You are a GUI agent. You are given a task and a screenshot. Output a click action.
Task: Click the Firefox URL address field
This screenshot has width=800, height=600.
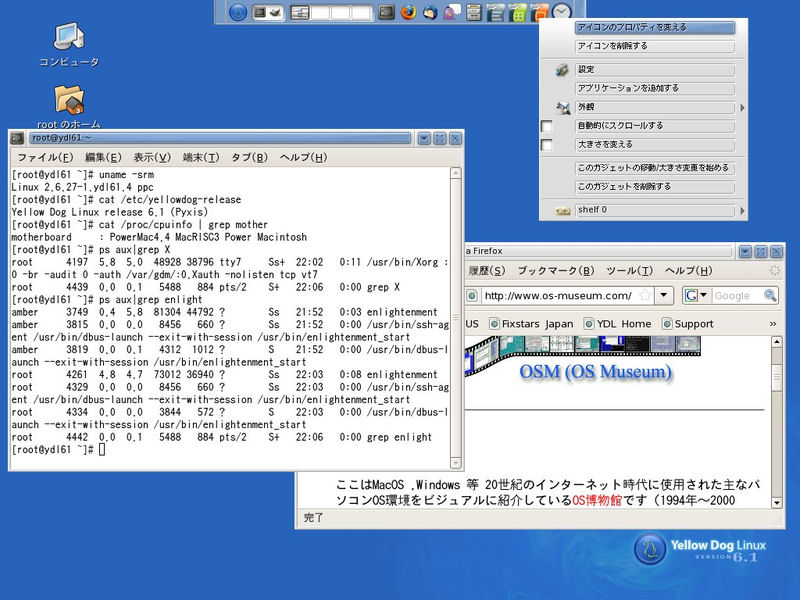[559, 295]
